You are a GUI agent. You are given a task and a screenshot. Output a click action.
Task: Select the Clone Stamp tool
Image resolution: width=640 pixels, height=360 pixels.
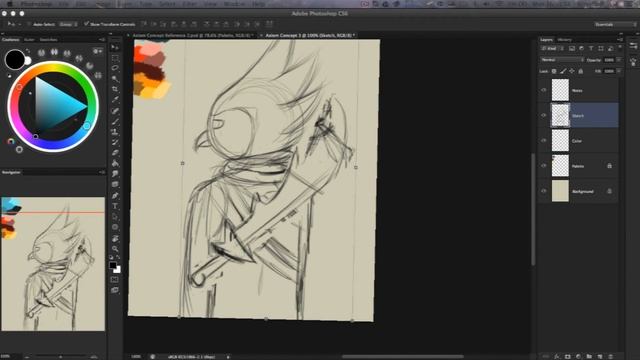115,132
